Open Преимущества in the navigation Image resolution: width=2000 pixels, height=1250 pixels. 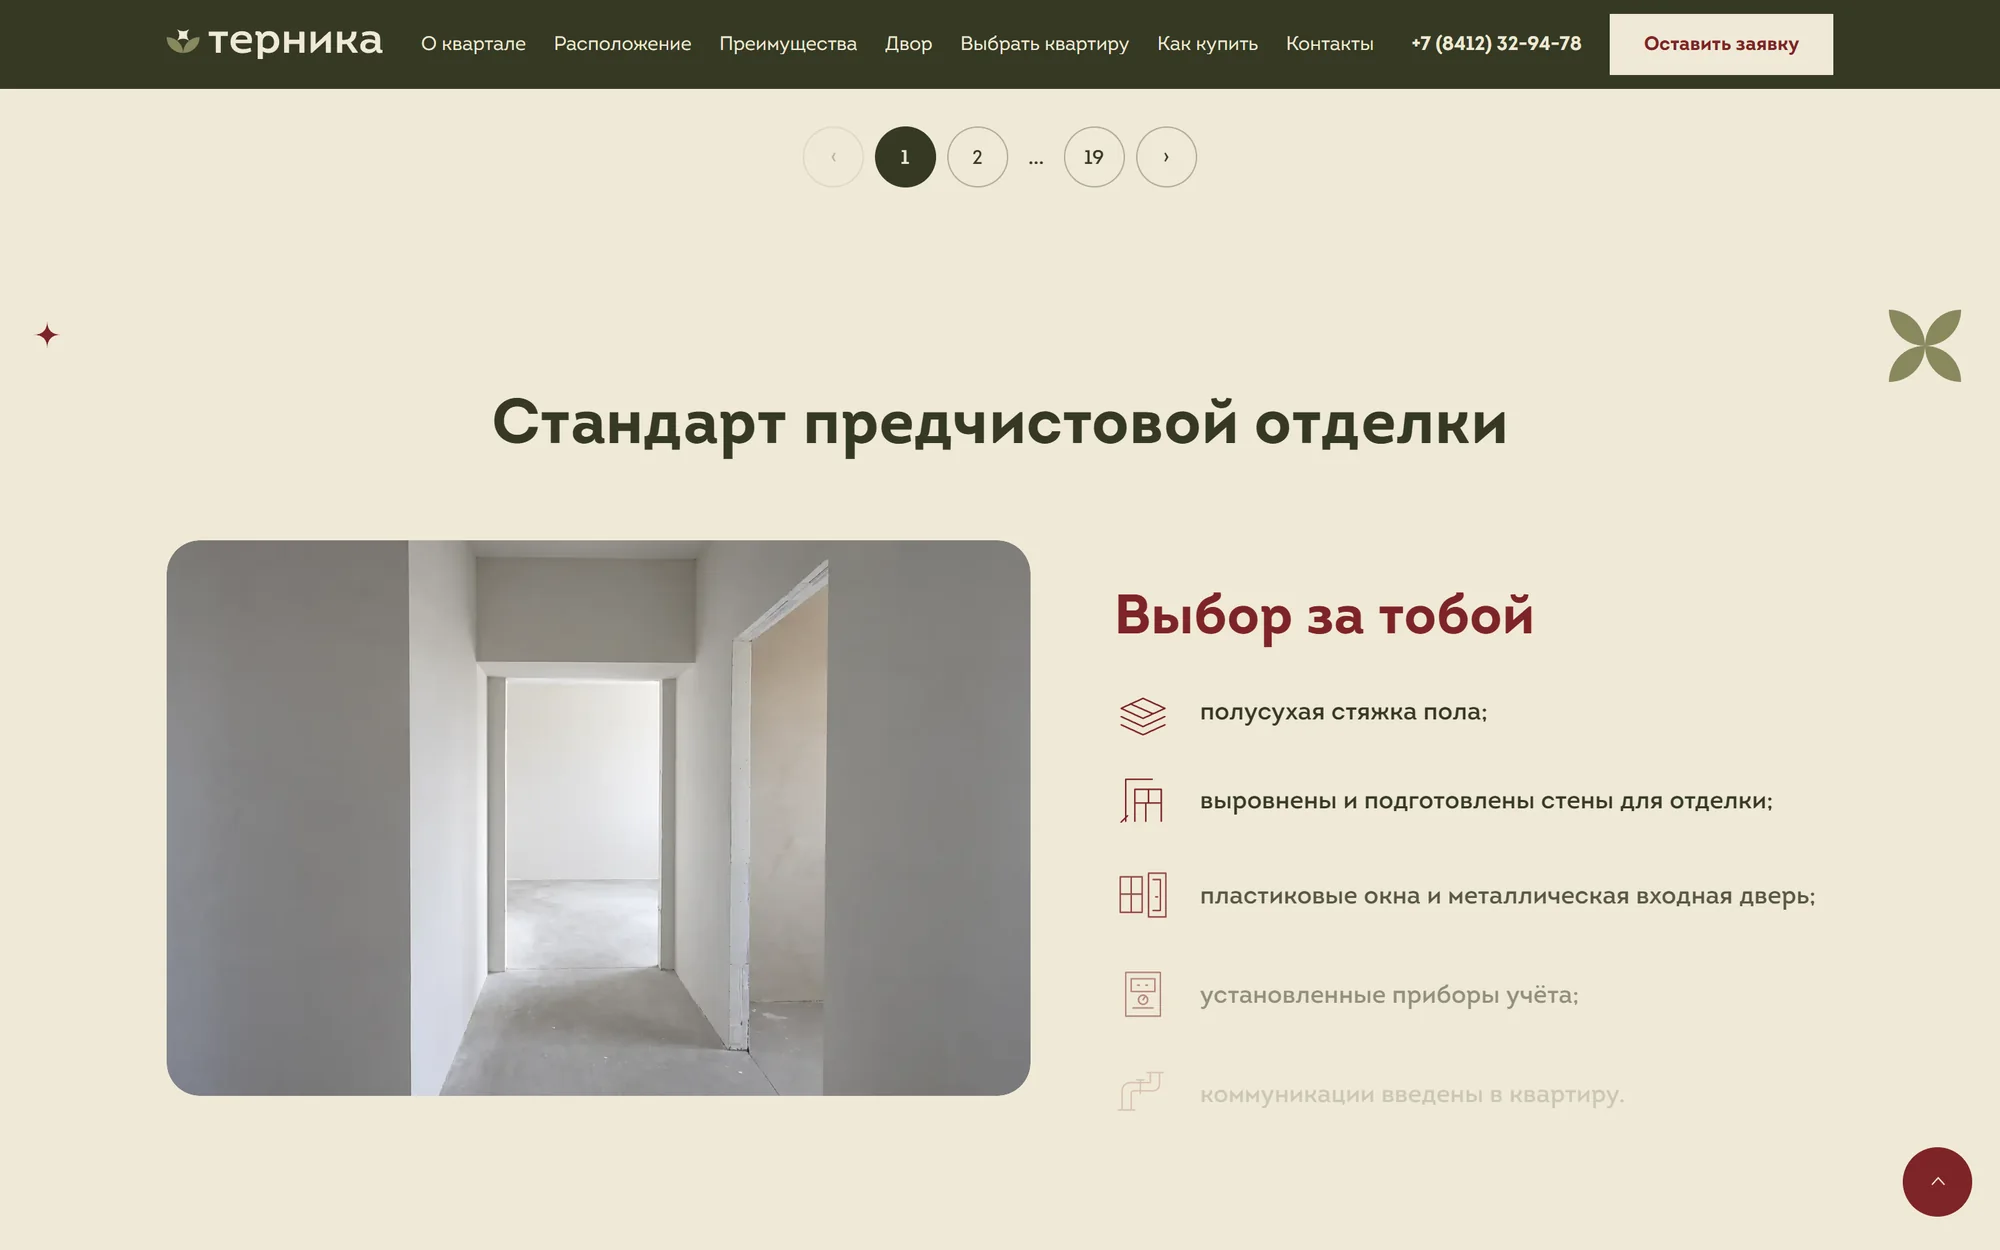788,44
